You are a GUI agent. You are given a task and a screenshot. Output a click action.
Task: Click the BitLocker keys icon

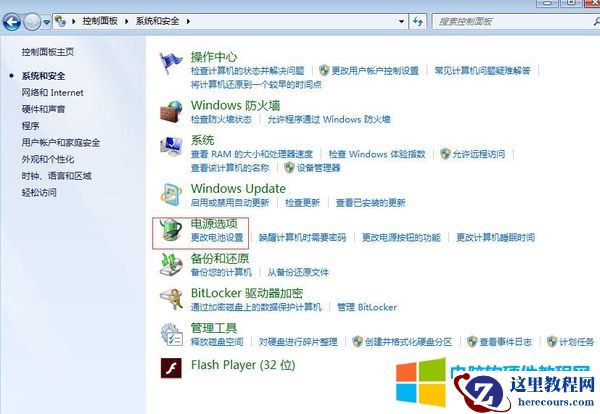[171, 299]
